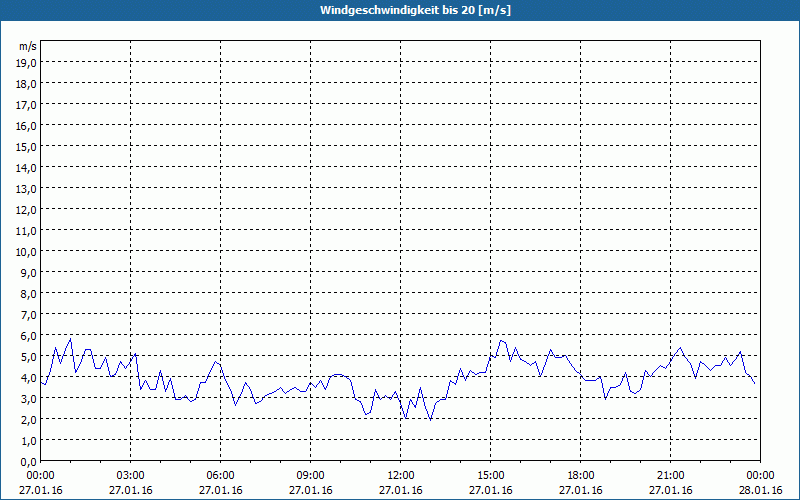Click the 12:00 time axis label
The image size is (800, 500).
400,475
